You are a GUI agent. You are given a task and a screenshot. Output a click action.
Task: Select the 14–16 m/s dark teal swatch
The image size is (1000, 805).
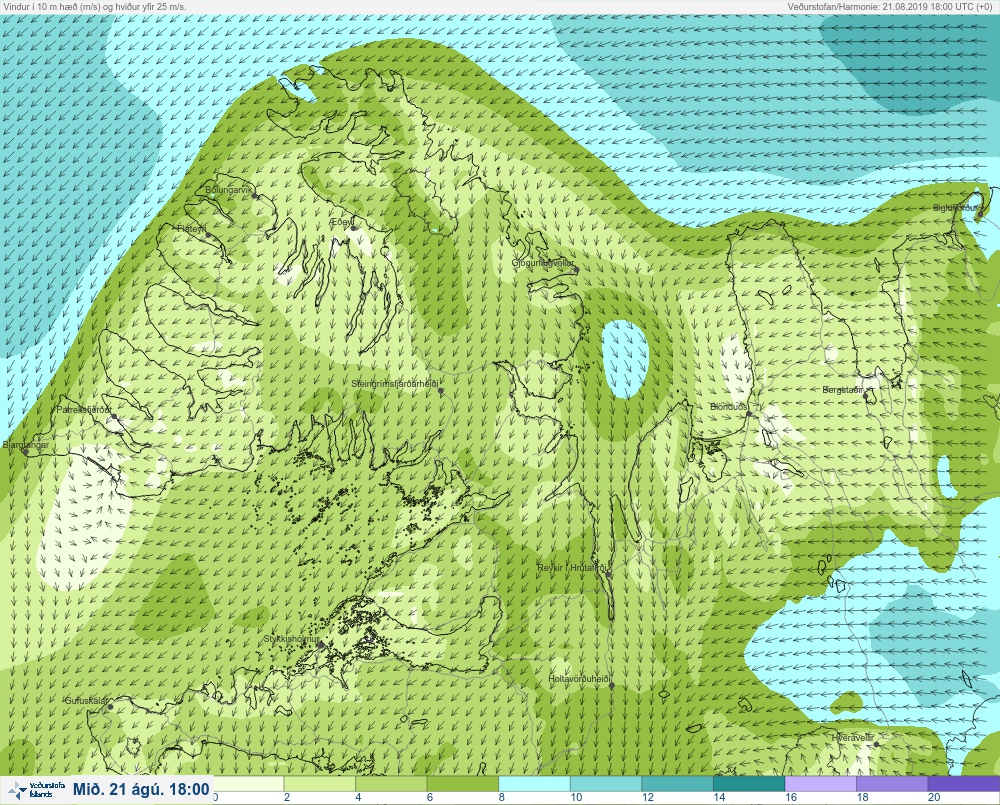[x=749, y=783]
